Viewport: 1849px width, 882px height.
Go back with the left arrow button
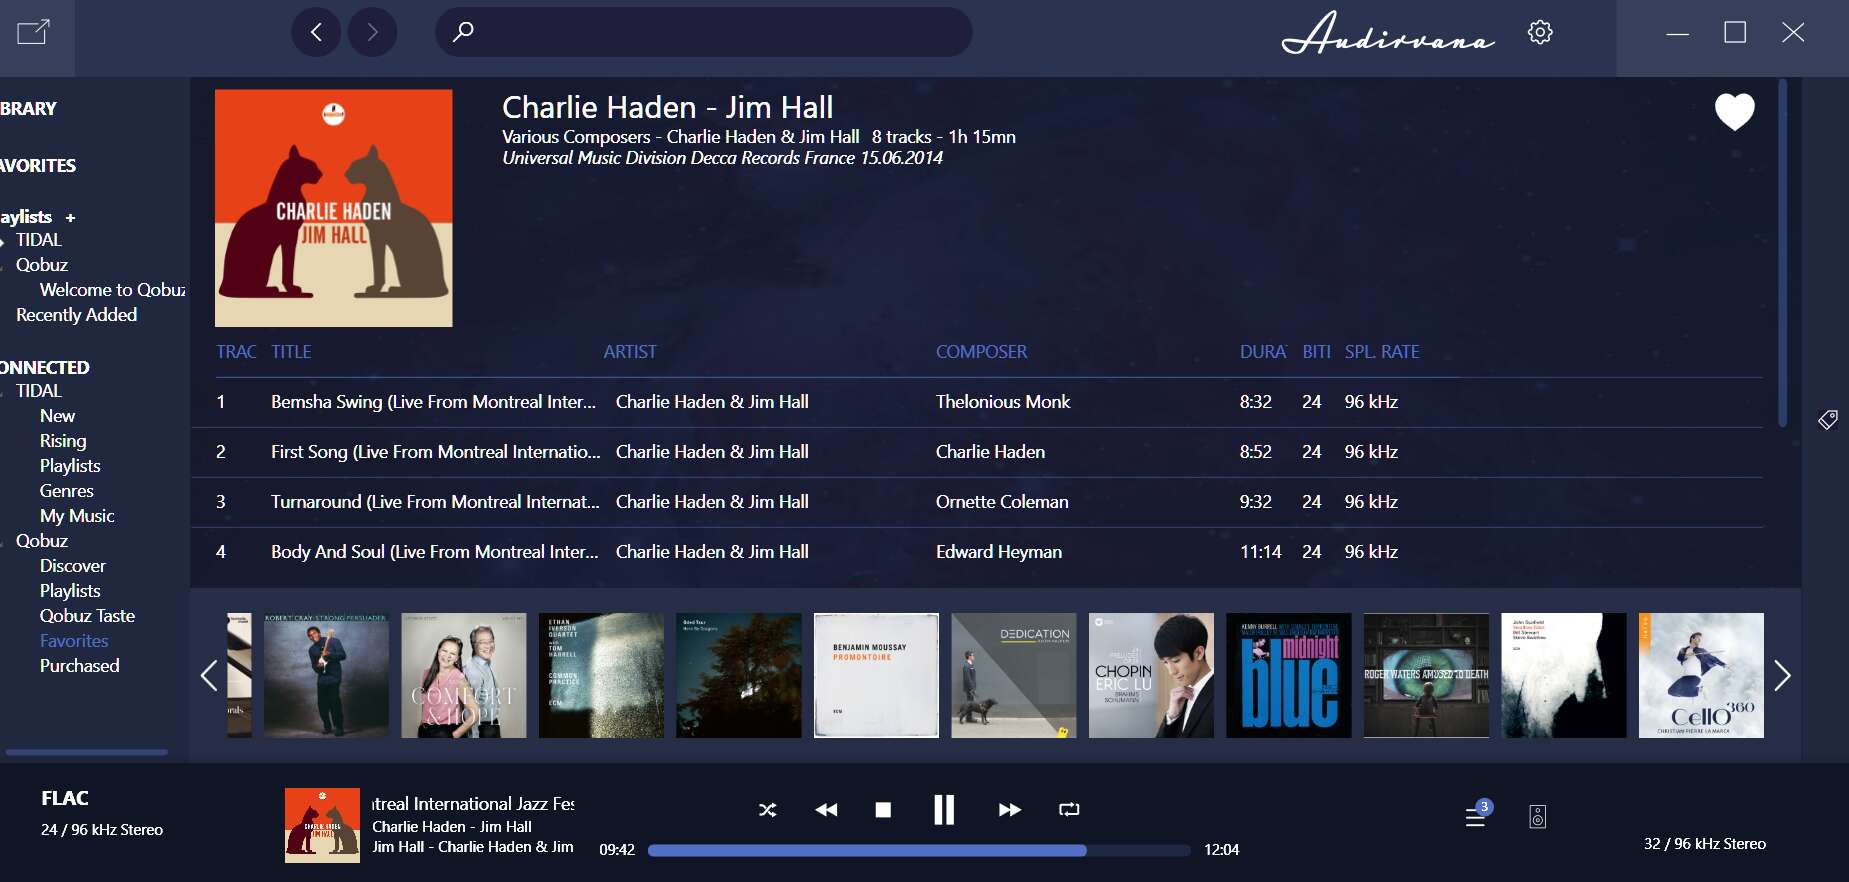coord(316,32)
